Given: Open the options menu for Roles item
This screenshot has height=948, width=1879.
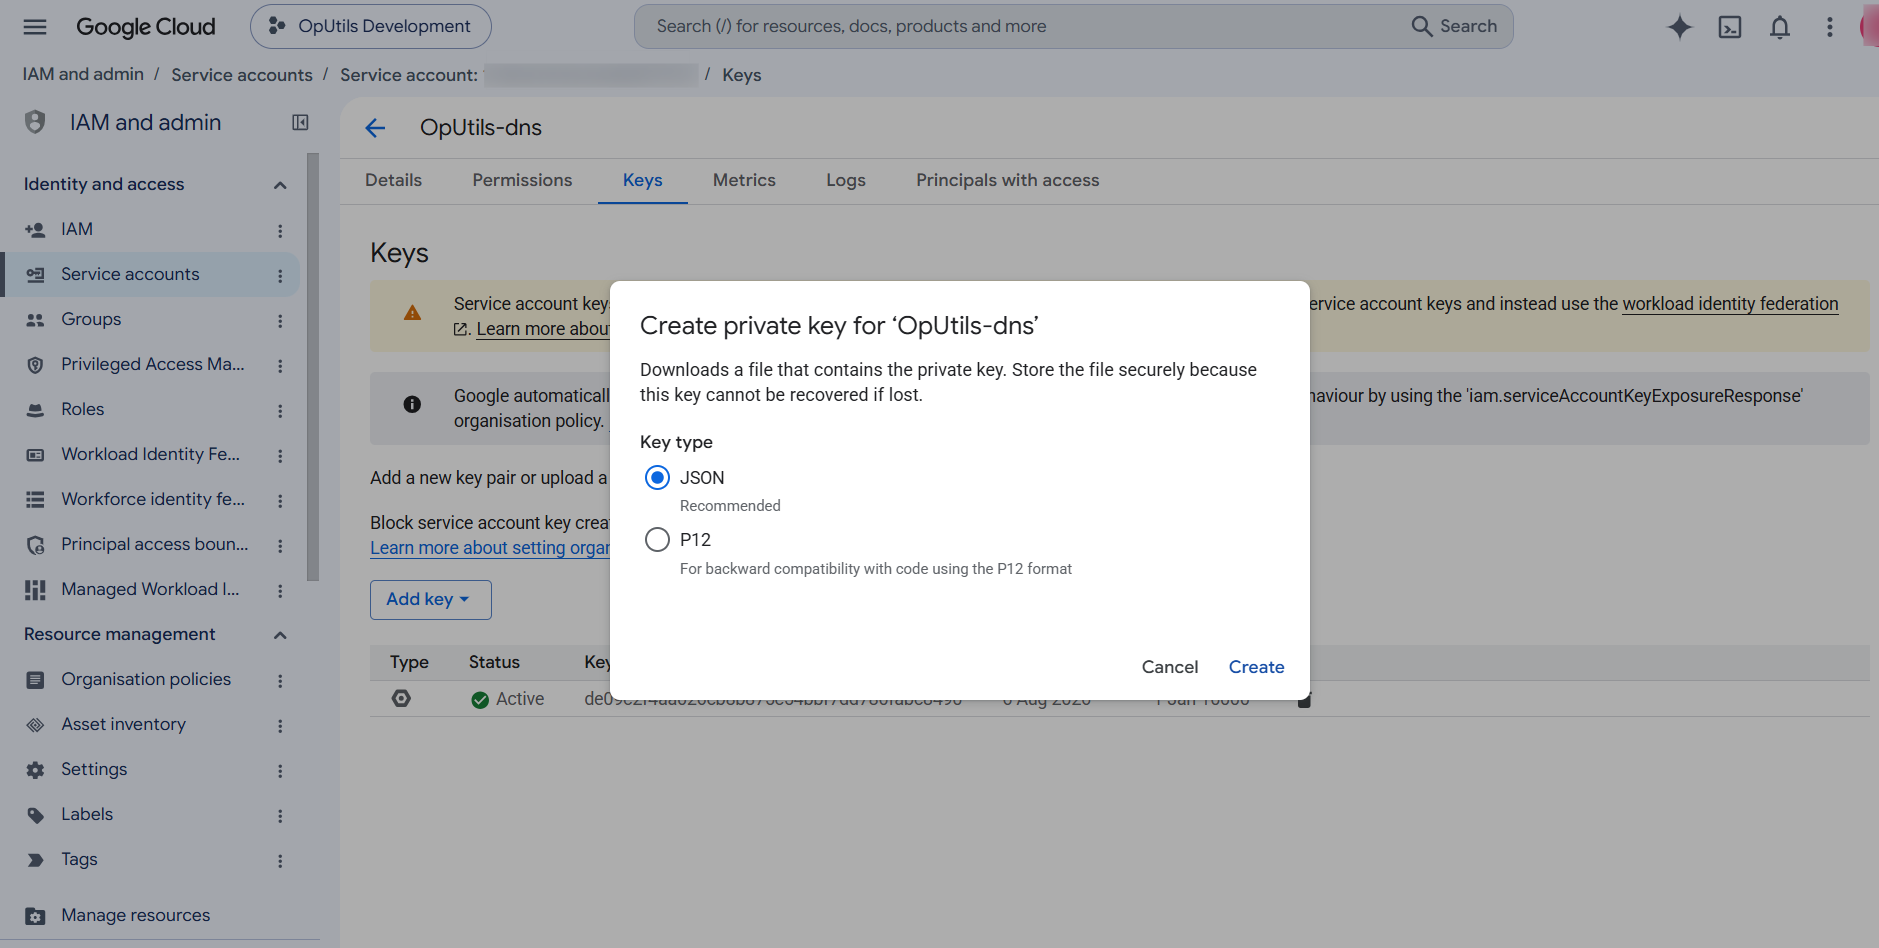Looking at the screenshot, I should tap(280, 411).
